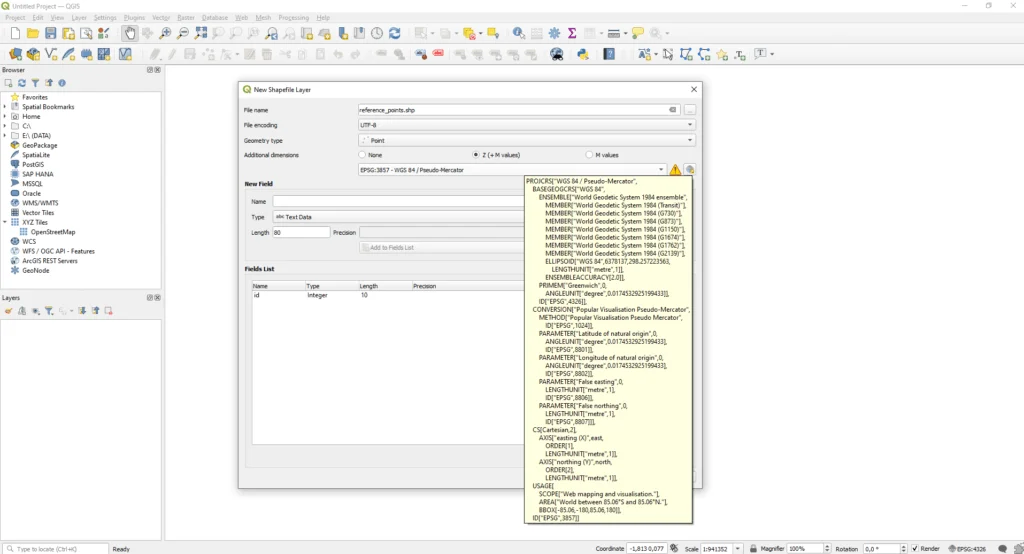Open the Processing menu
This screenshot has width=1024, height=554.
(x=293, y=18)
